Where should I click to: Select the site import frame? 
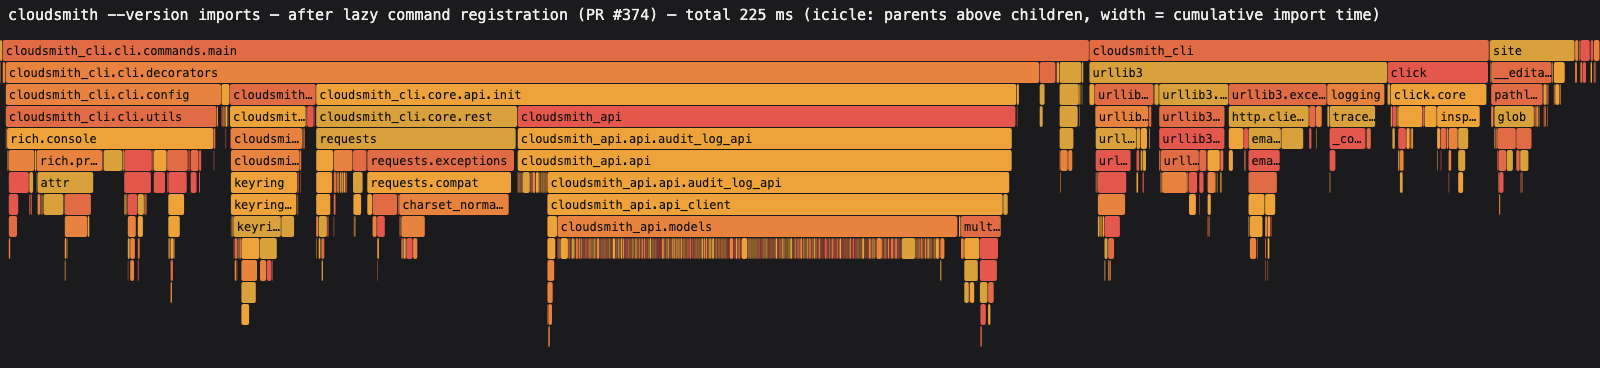(x=1532, y=51)
